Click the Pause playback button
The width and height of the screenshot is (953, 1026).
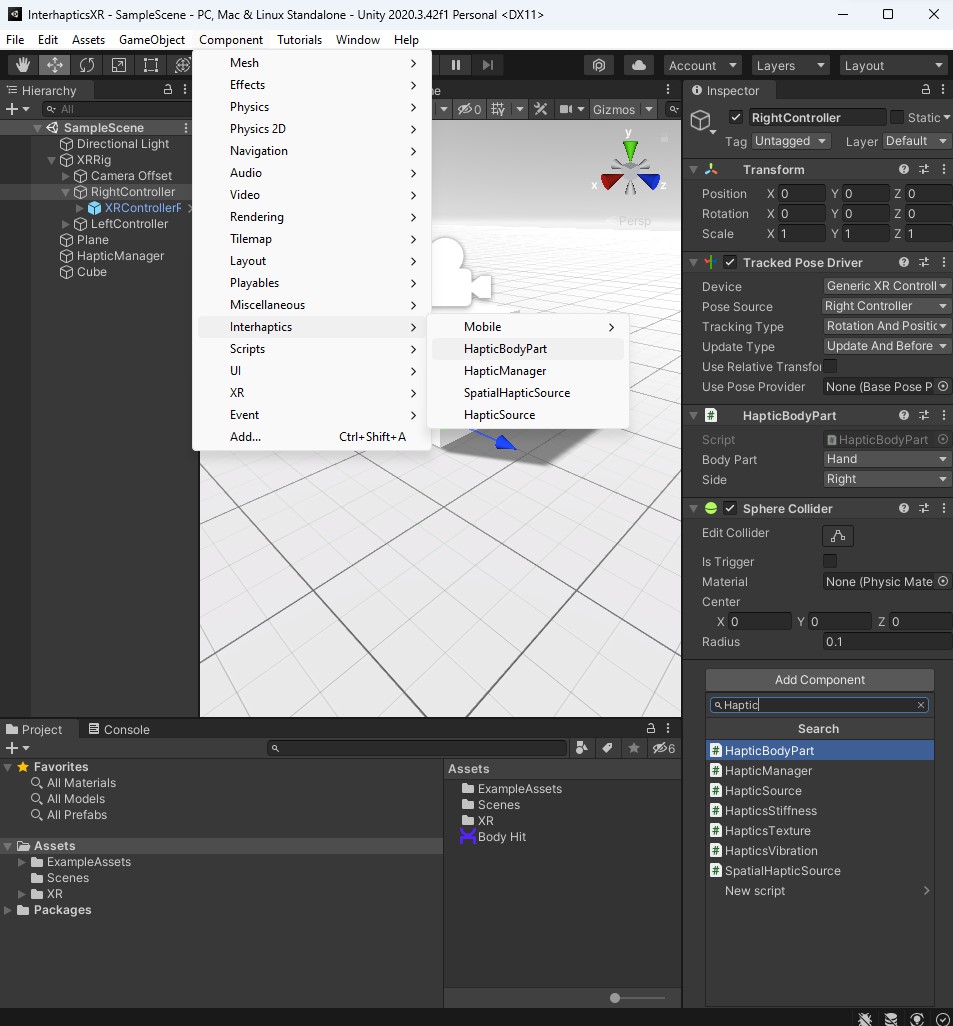click(456, 65)
